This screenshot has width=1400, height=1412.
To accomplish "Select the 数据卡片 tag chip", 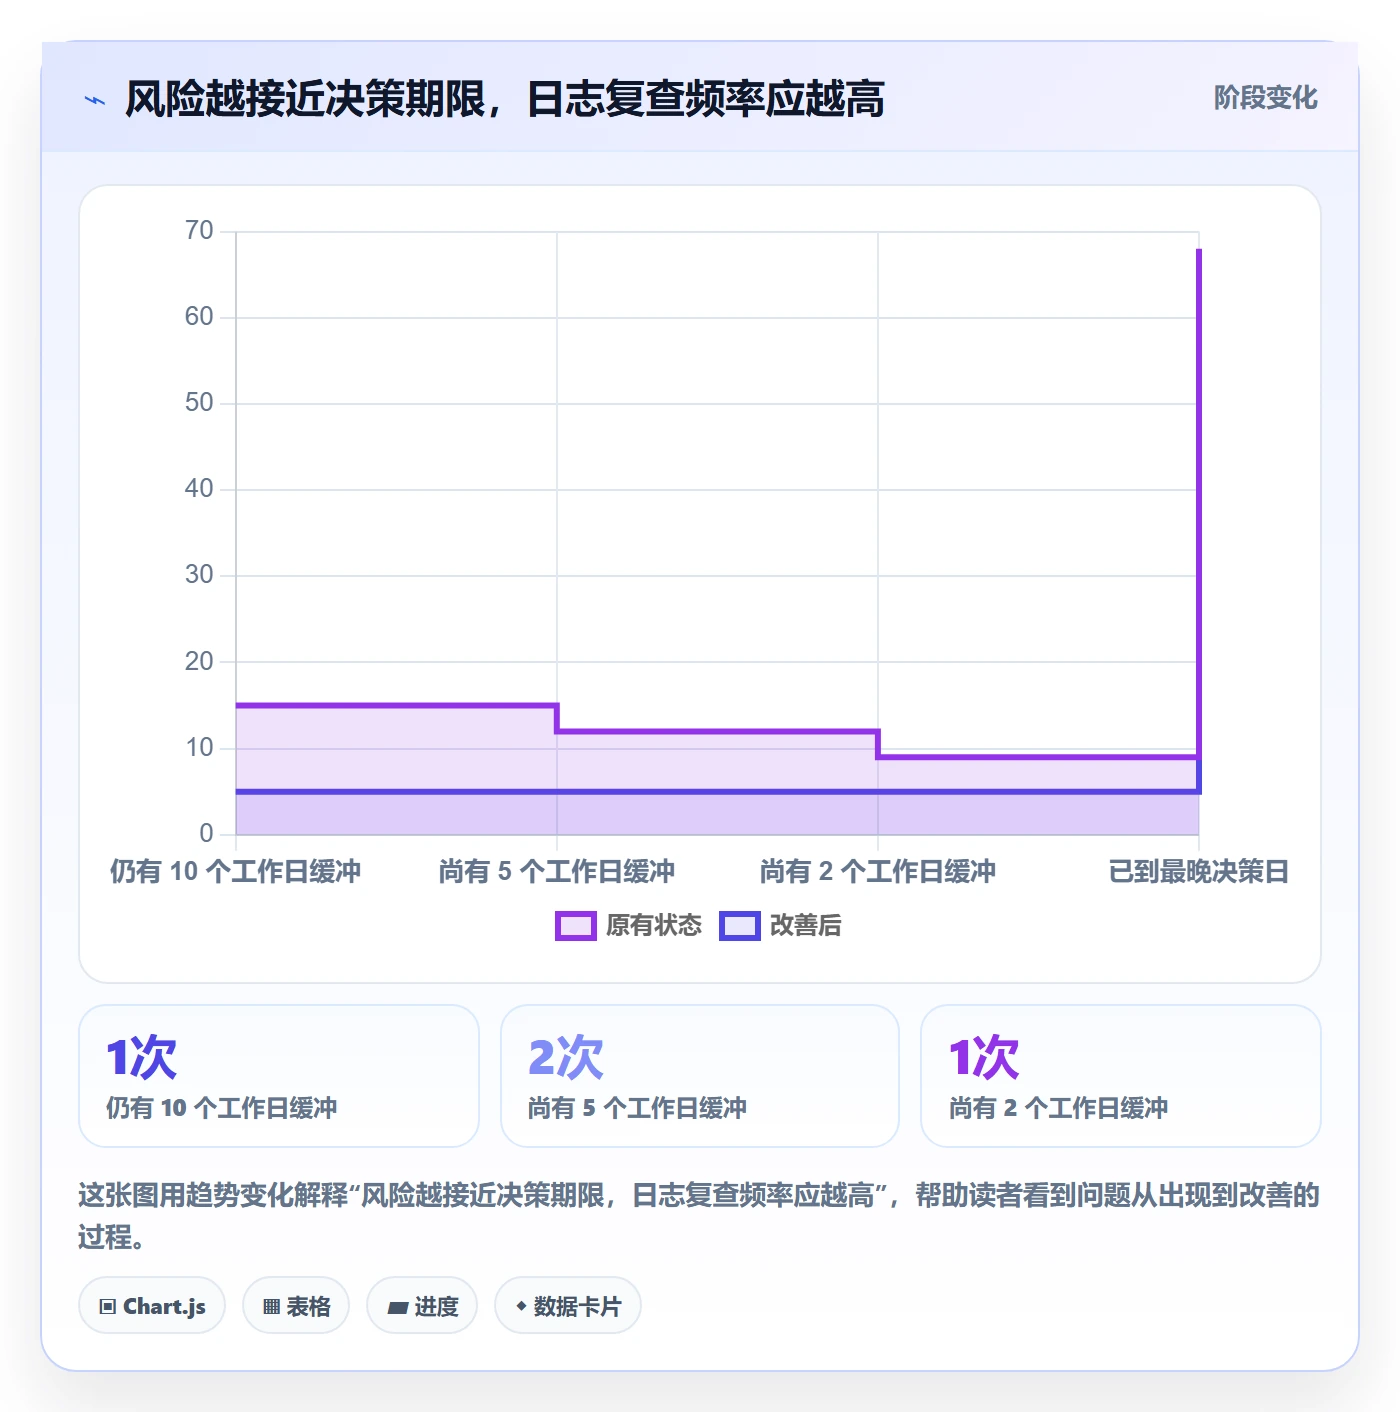I will click(x=568, y=1306).
